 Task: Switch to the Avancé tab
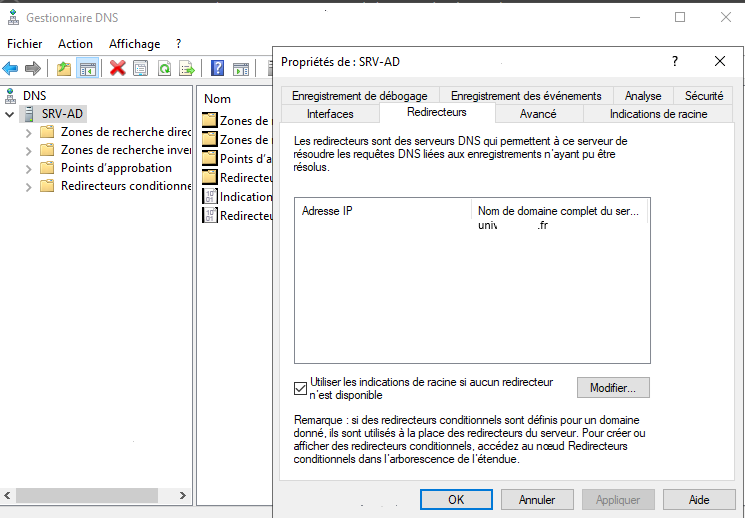tap(538, 114)
